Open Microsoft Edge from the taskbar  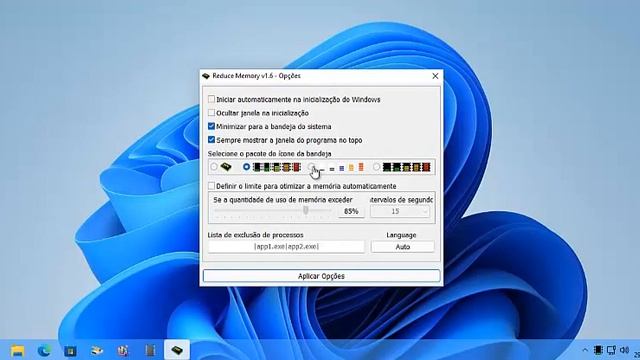[x=44, y=350]
